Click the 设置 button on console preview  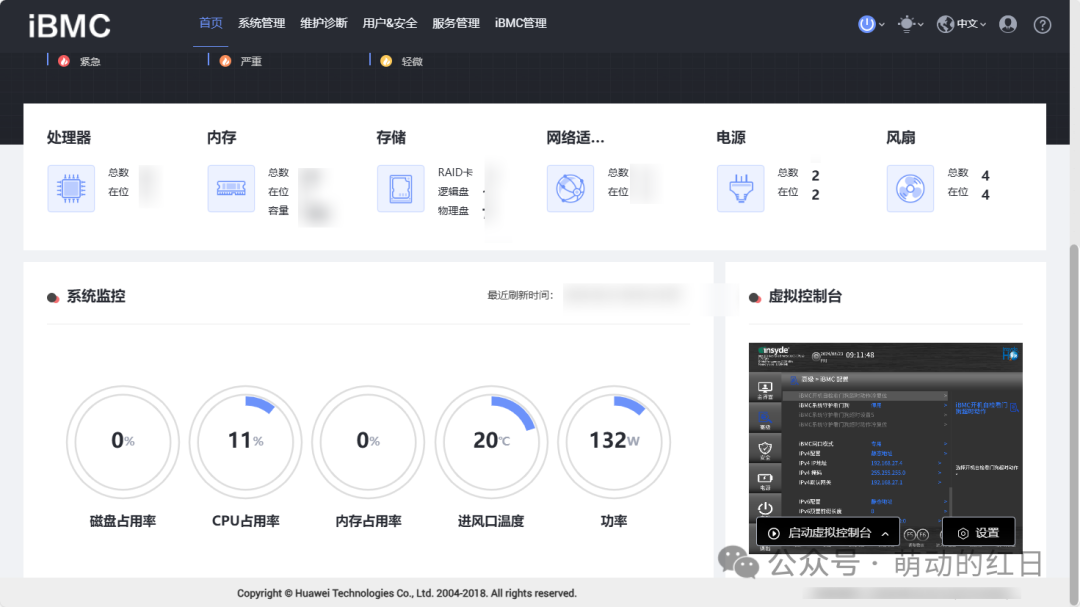[x=978, y=533]
